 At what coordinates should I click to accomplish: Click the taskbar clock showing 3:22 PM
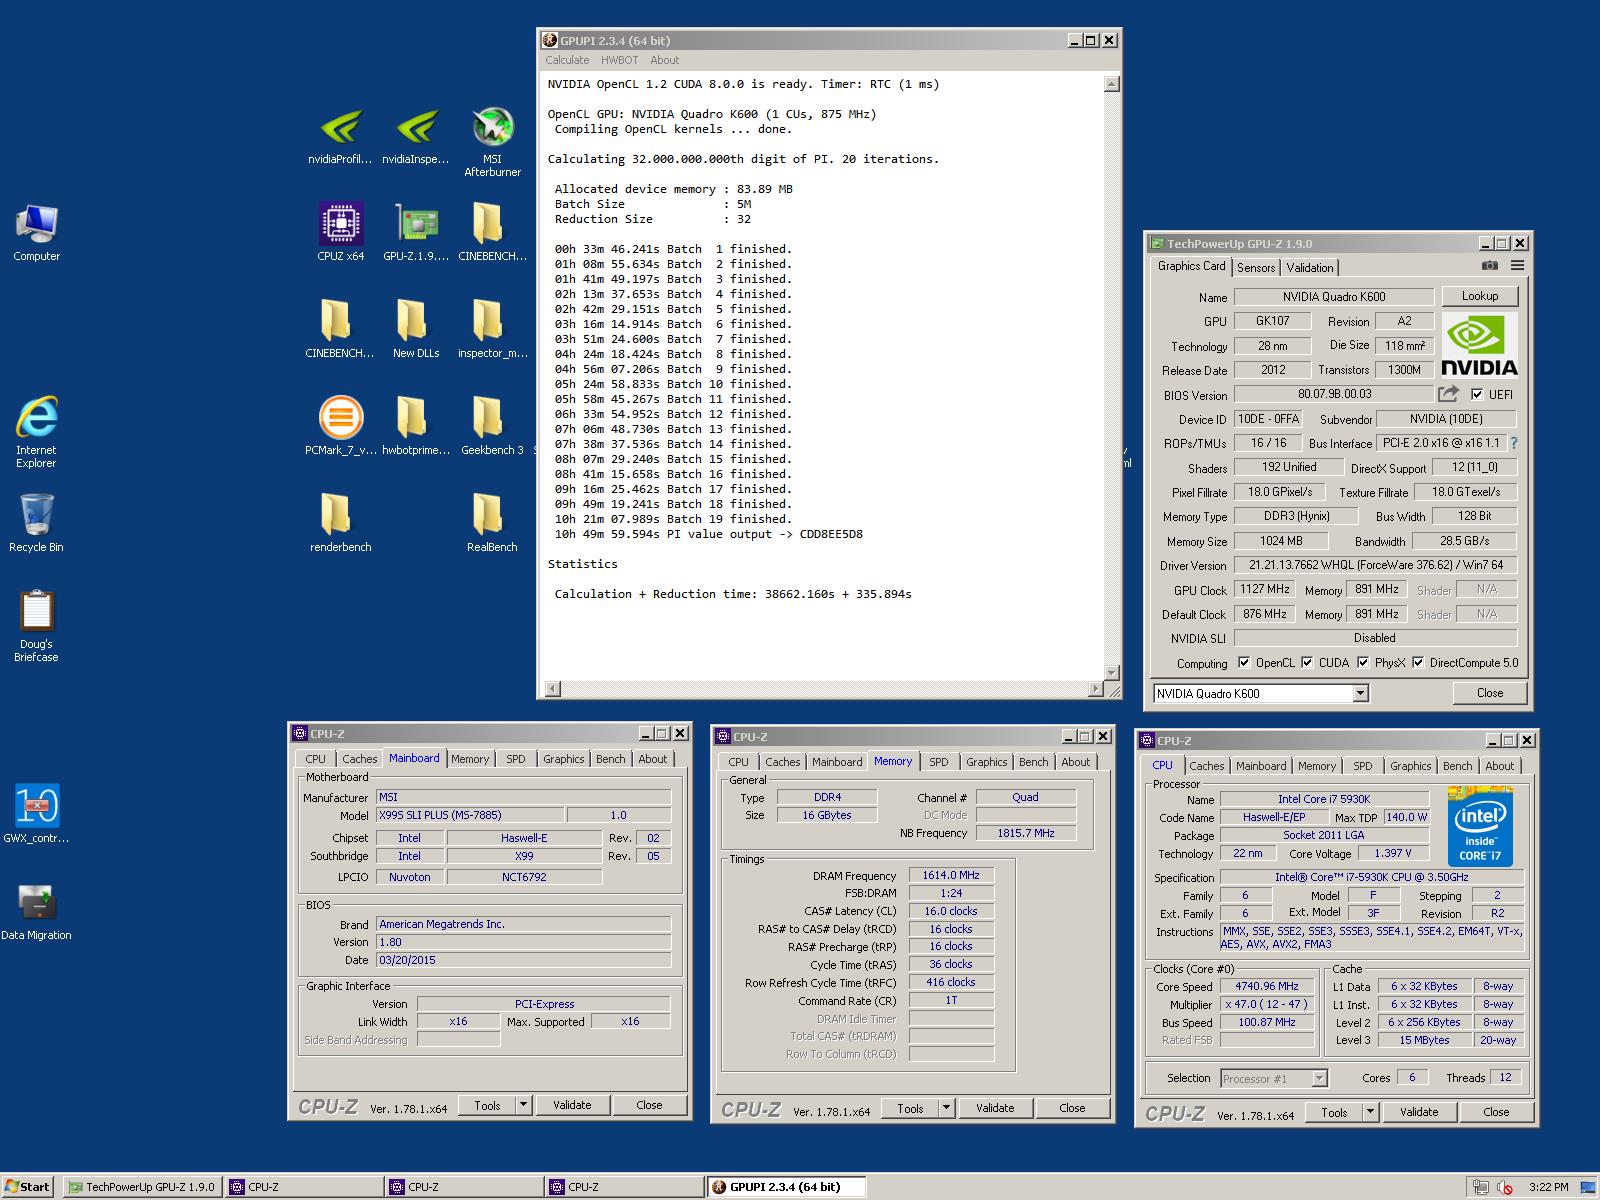tap(1548, 1187)
